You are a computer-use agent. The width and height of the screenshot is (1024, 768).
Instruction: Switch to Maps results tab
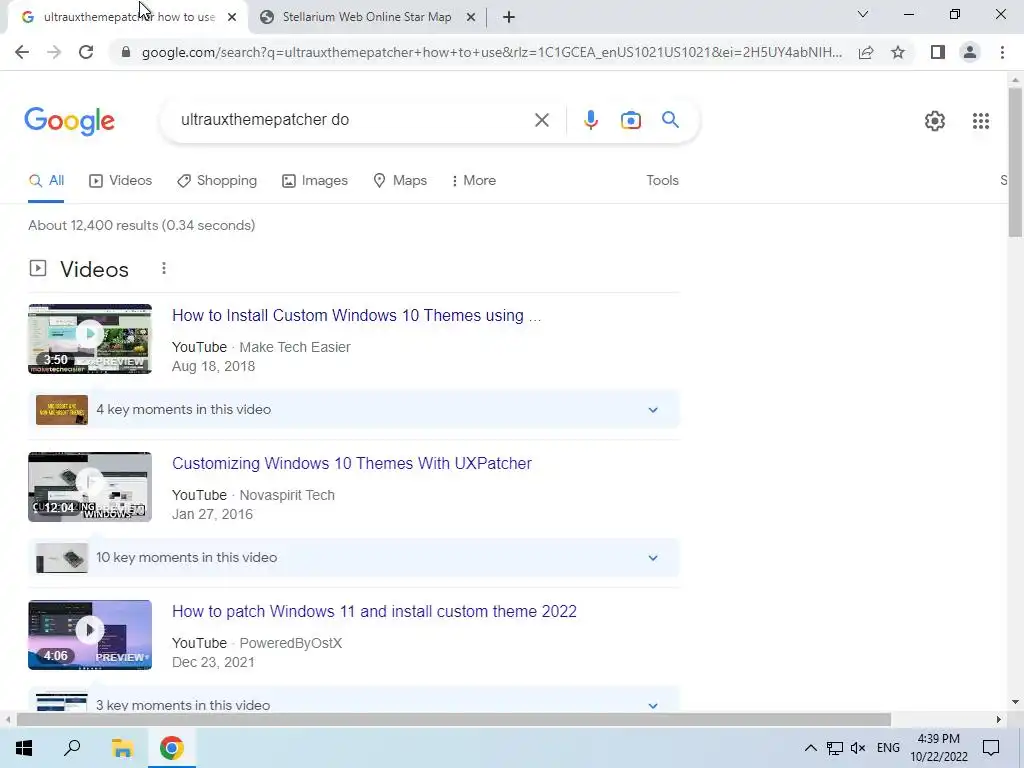(400, 181)
